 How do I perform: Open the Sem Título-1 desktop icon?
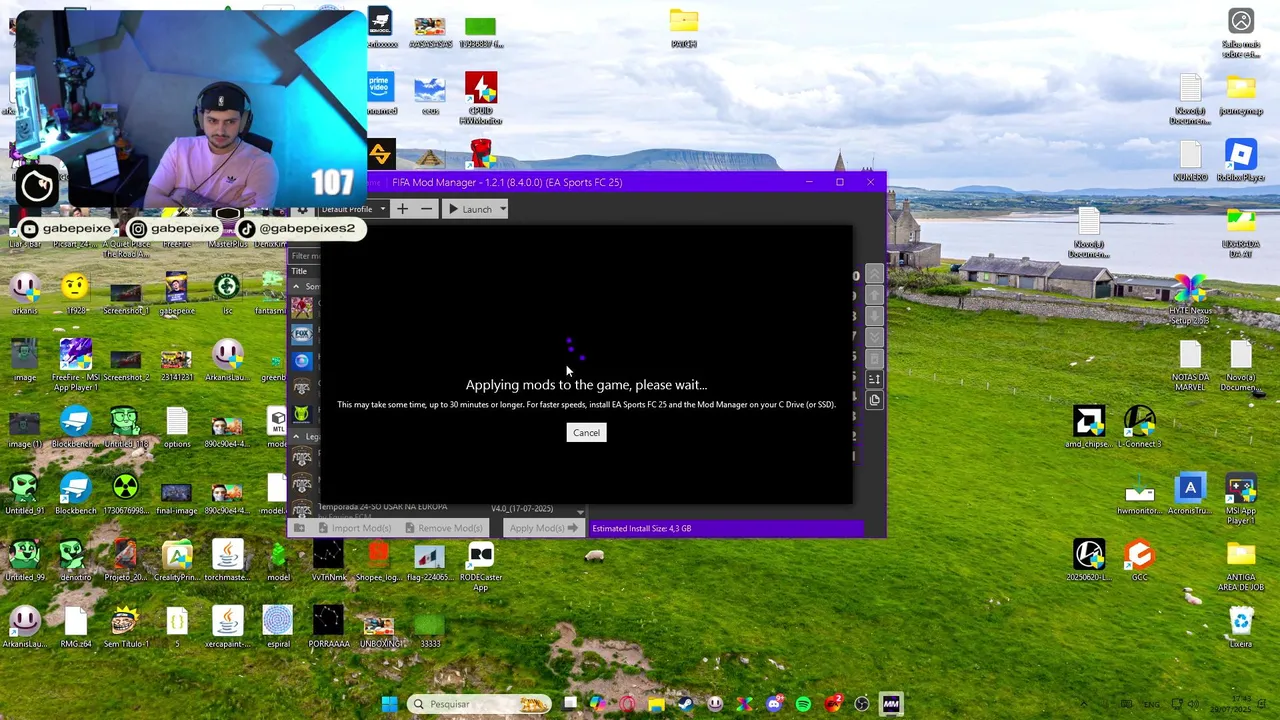coord(125,626)
